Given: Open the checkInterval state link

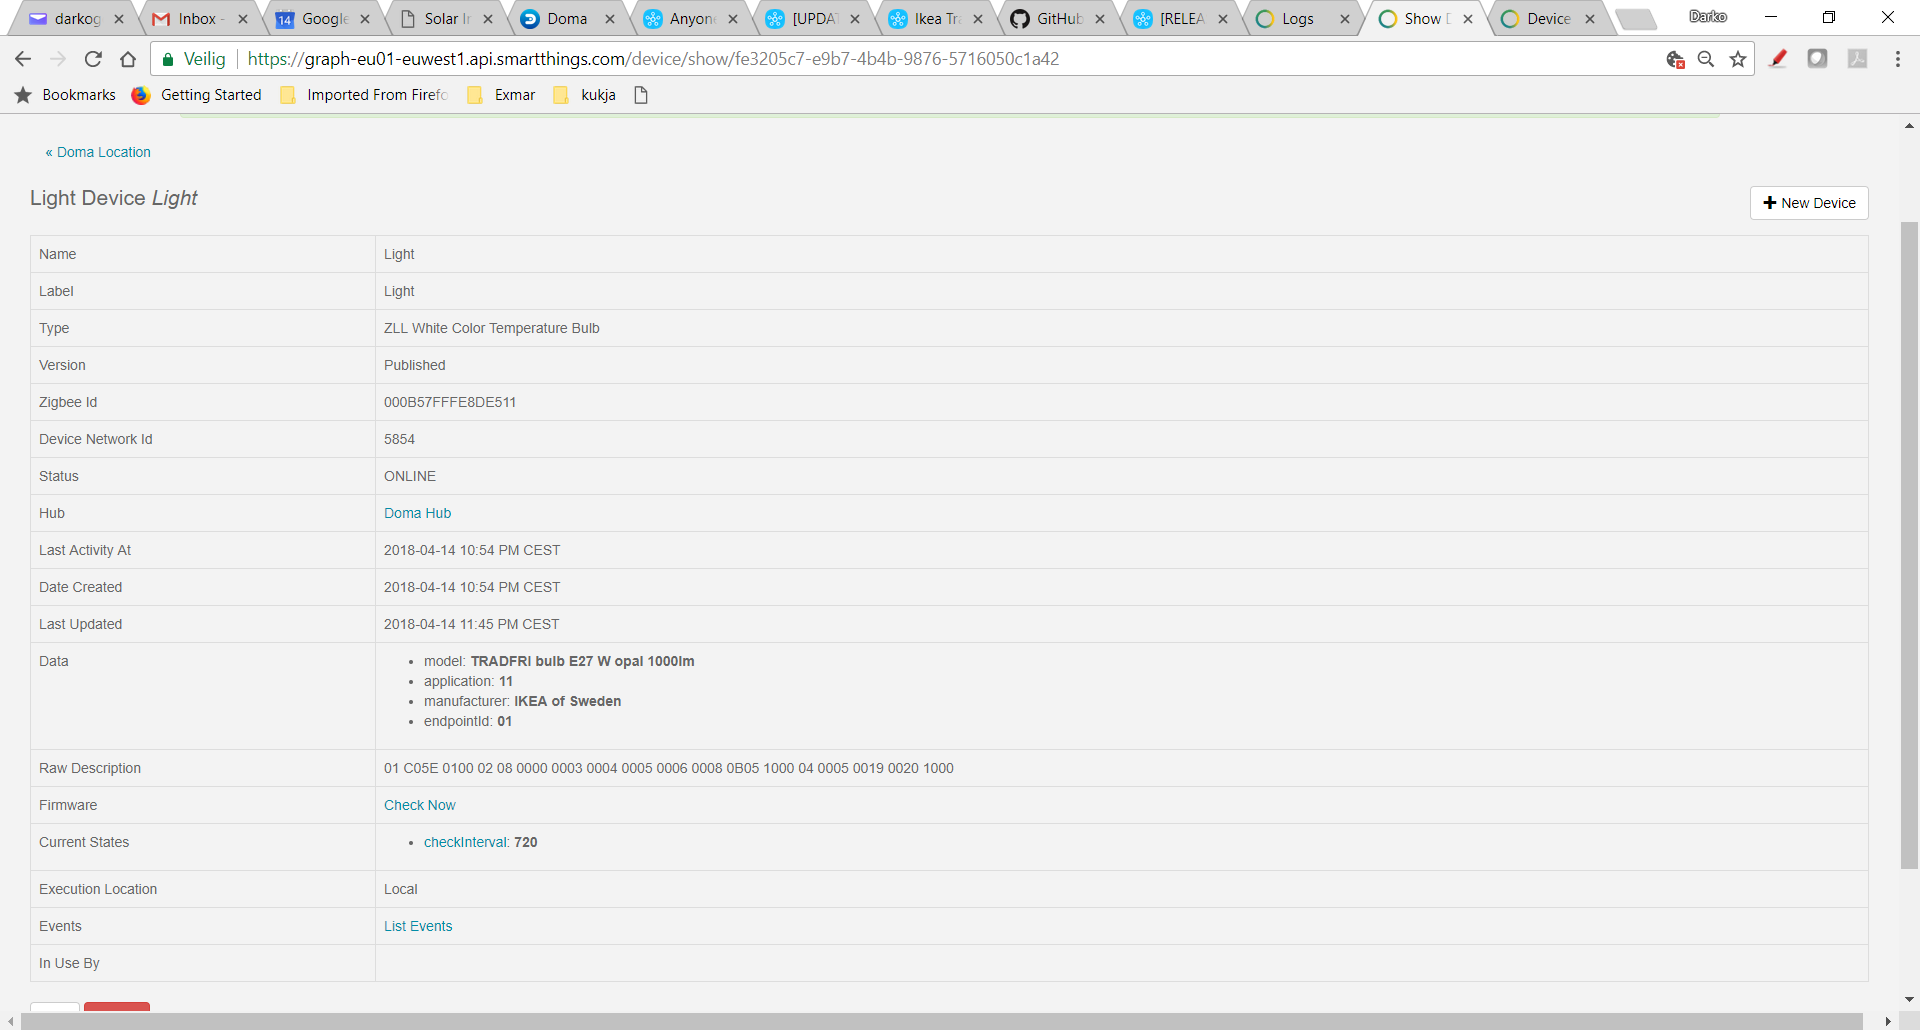Looking at the screenshot, I should [465, 842].
